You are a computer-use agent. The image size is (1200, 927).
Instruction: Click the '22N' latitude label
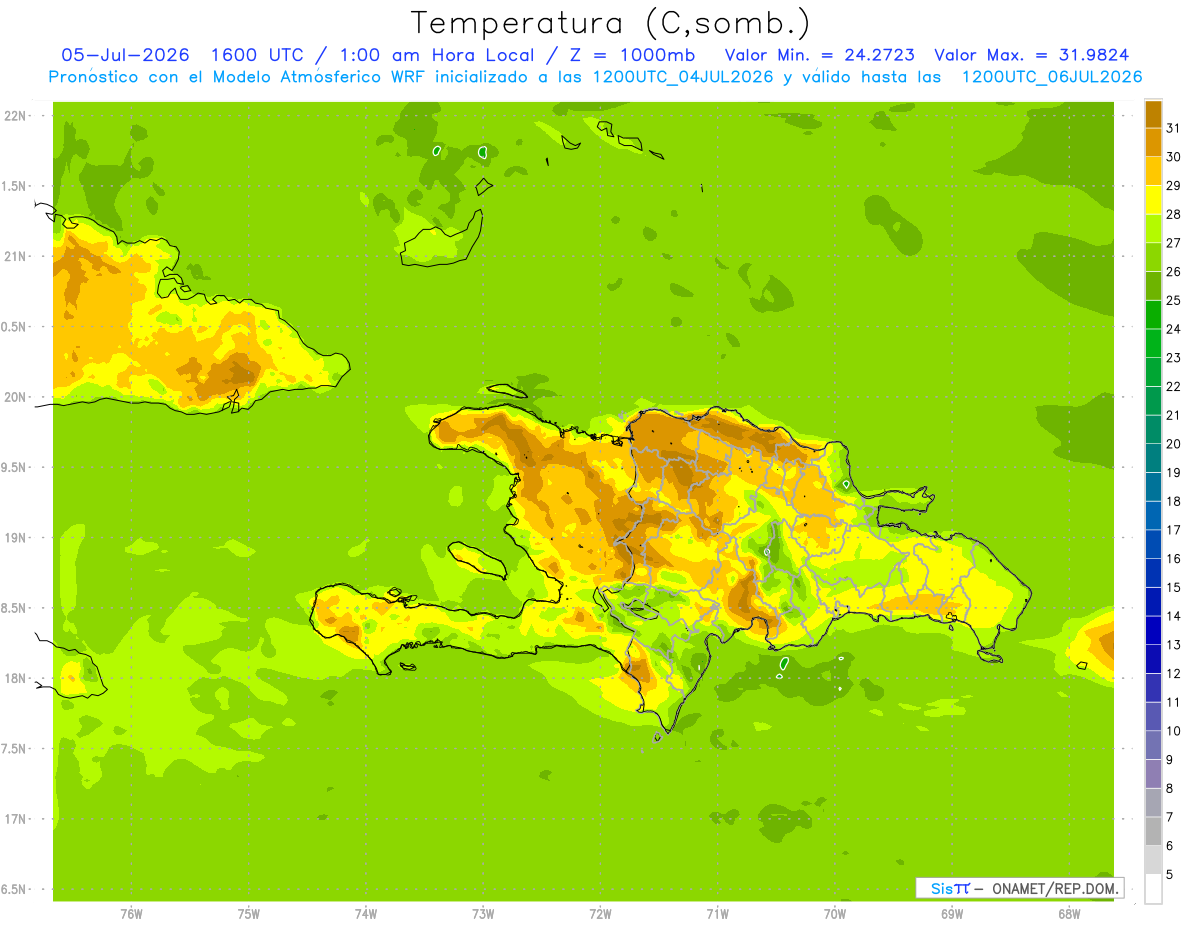pyautogui.click(x=14, y=116)
